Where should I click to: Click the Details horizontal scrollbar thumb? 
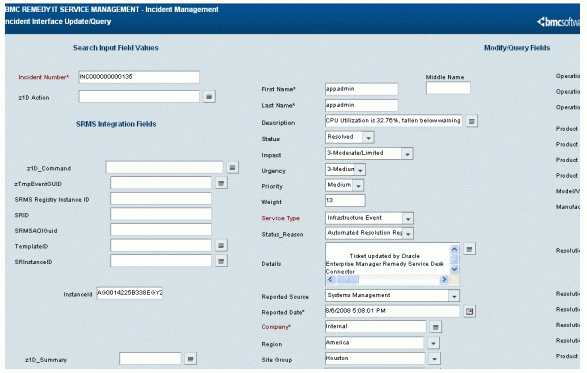coord(348,280)
